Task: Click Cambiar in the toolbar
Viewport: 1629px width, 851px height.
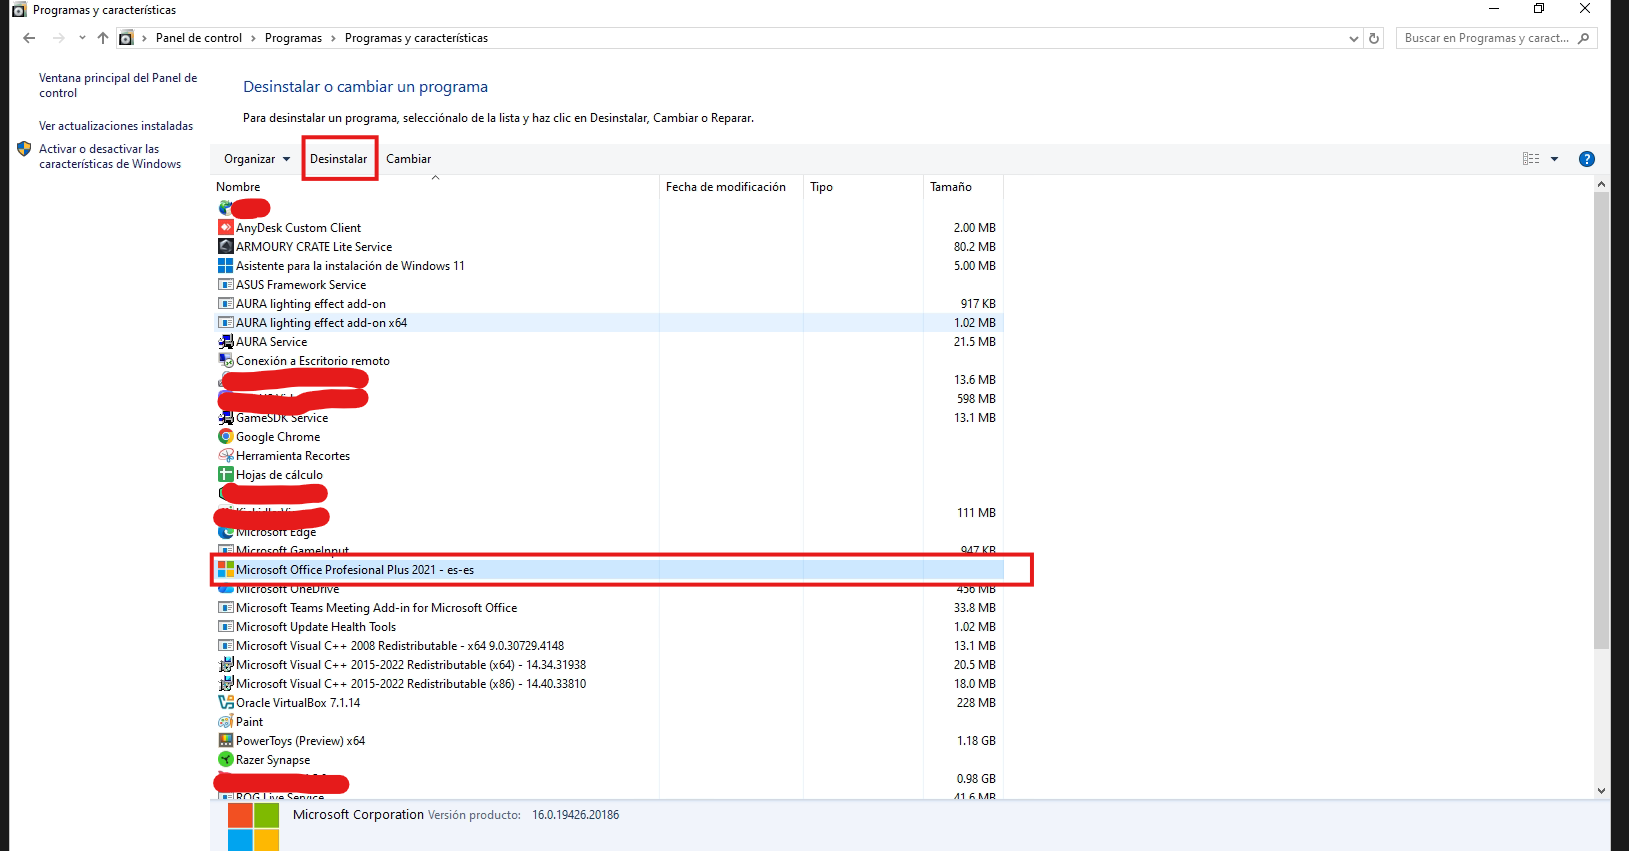Action: (x=408, y=159)
